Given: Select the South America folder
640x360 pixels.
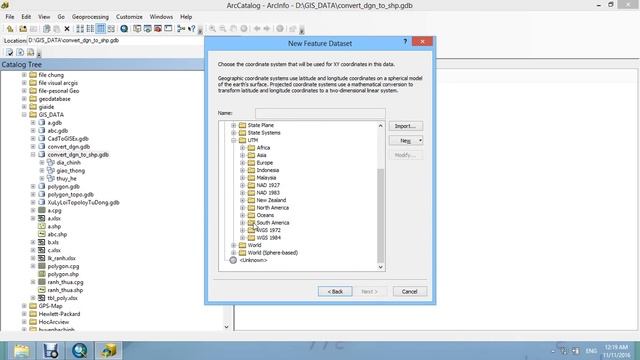Looking at the screenshot, I should pyautogui.click(x=273, y=223).
